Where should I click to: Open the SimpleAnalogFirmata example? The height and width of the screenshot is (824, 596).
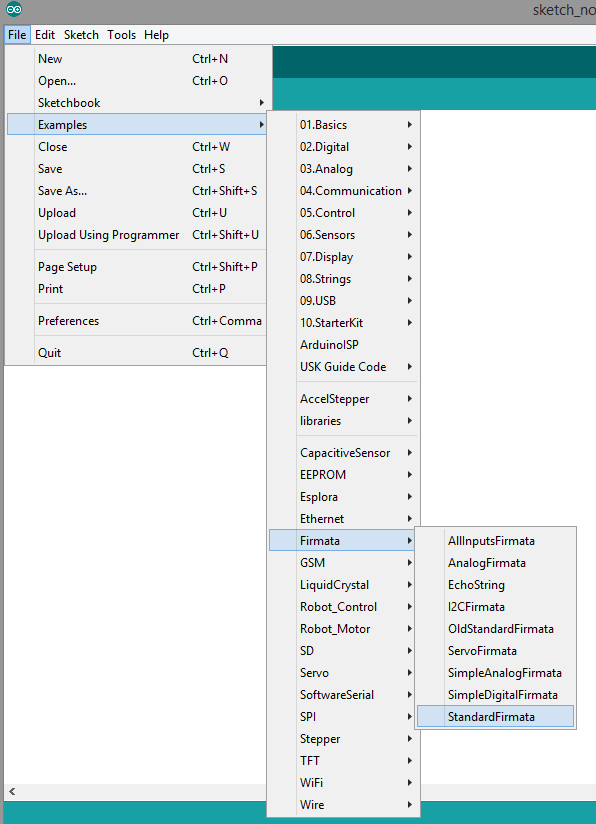[x=496, y=673]
